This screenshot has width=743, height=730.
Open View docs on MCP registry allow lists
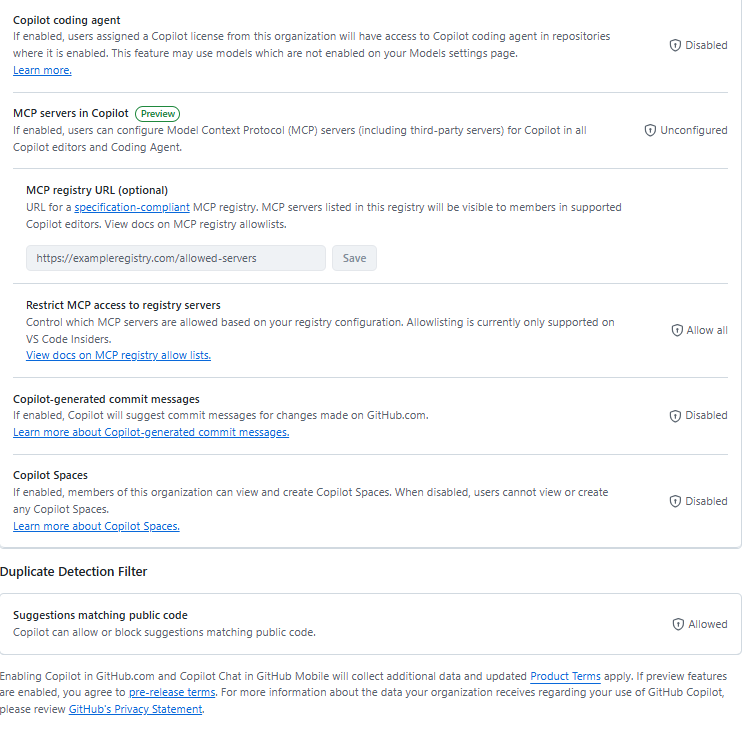(x=118, y=355)
